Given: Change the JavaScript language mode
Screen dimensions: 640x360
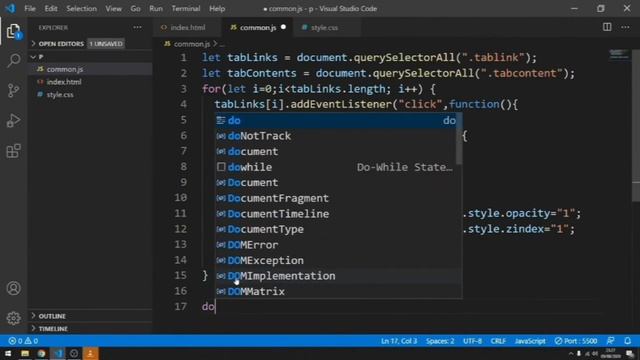Looking at the screenshot, I should point(530,341).
